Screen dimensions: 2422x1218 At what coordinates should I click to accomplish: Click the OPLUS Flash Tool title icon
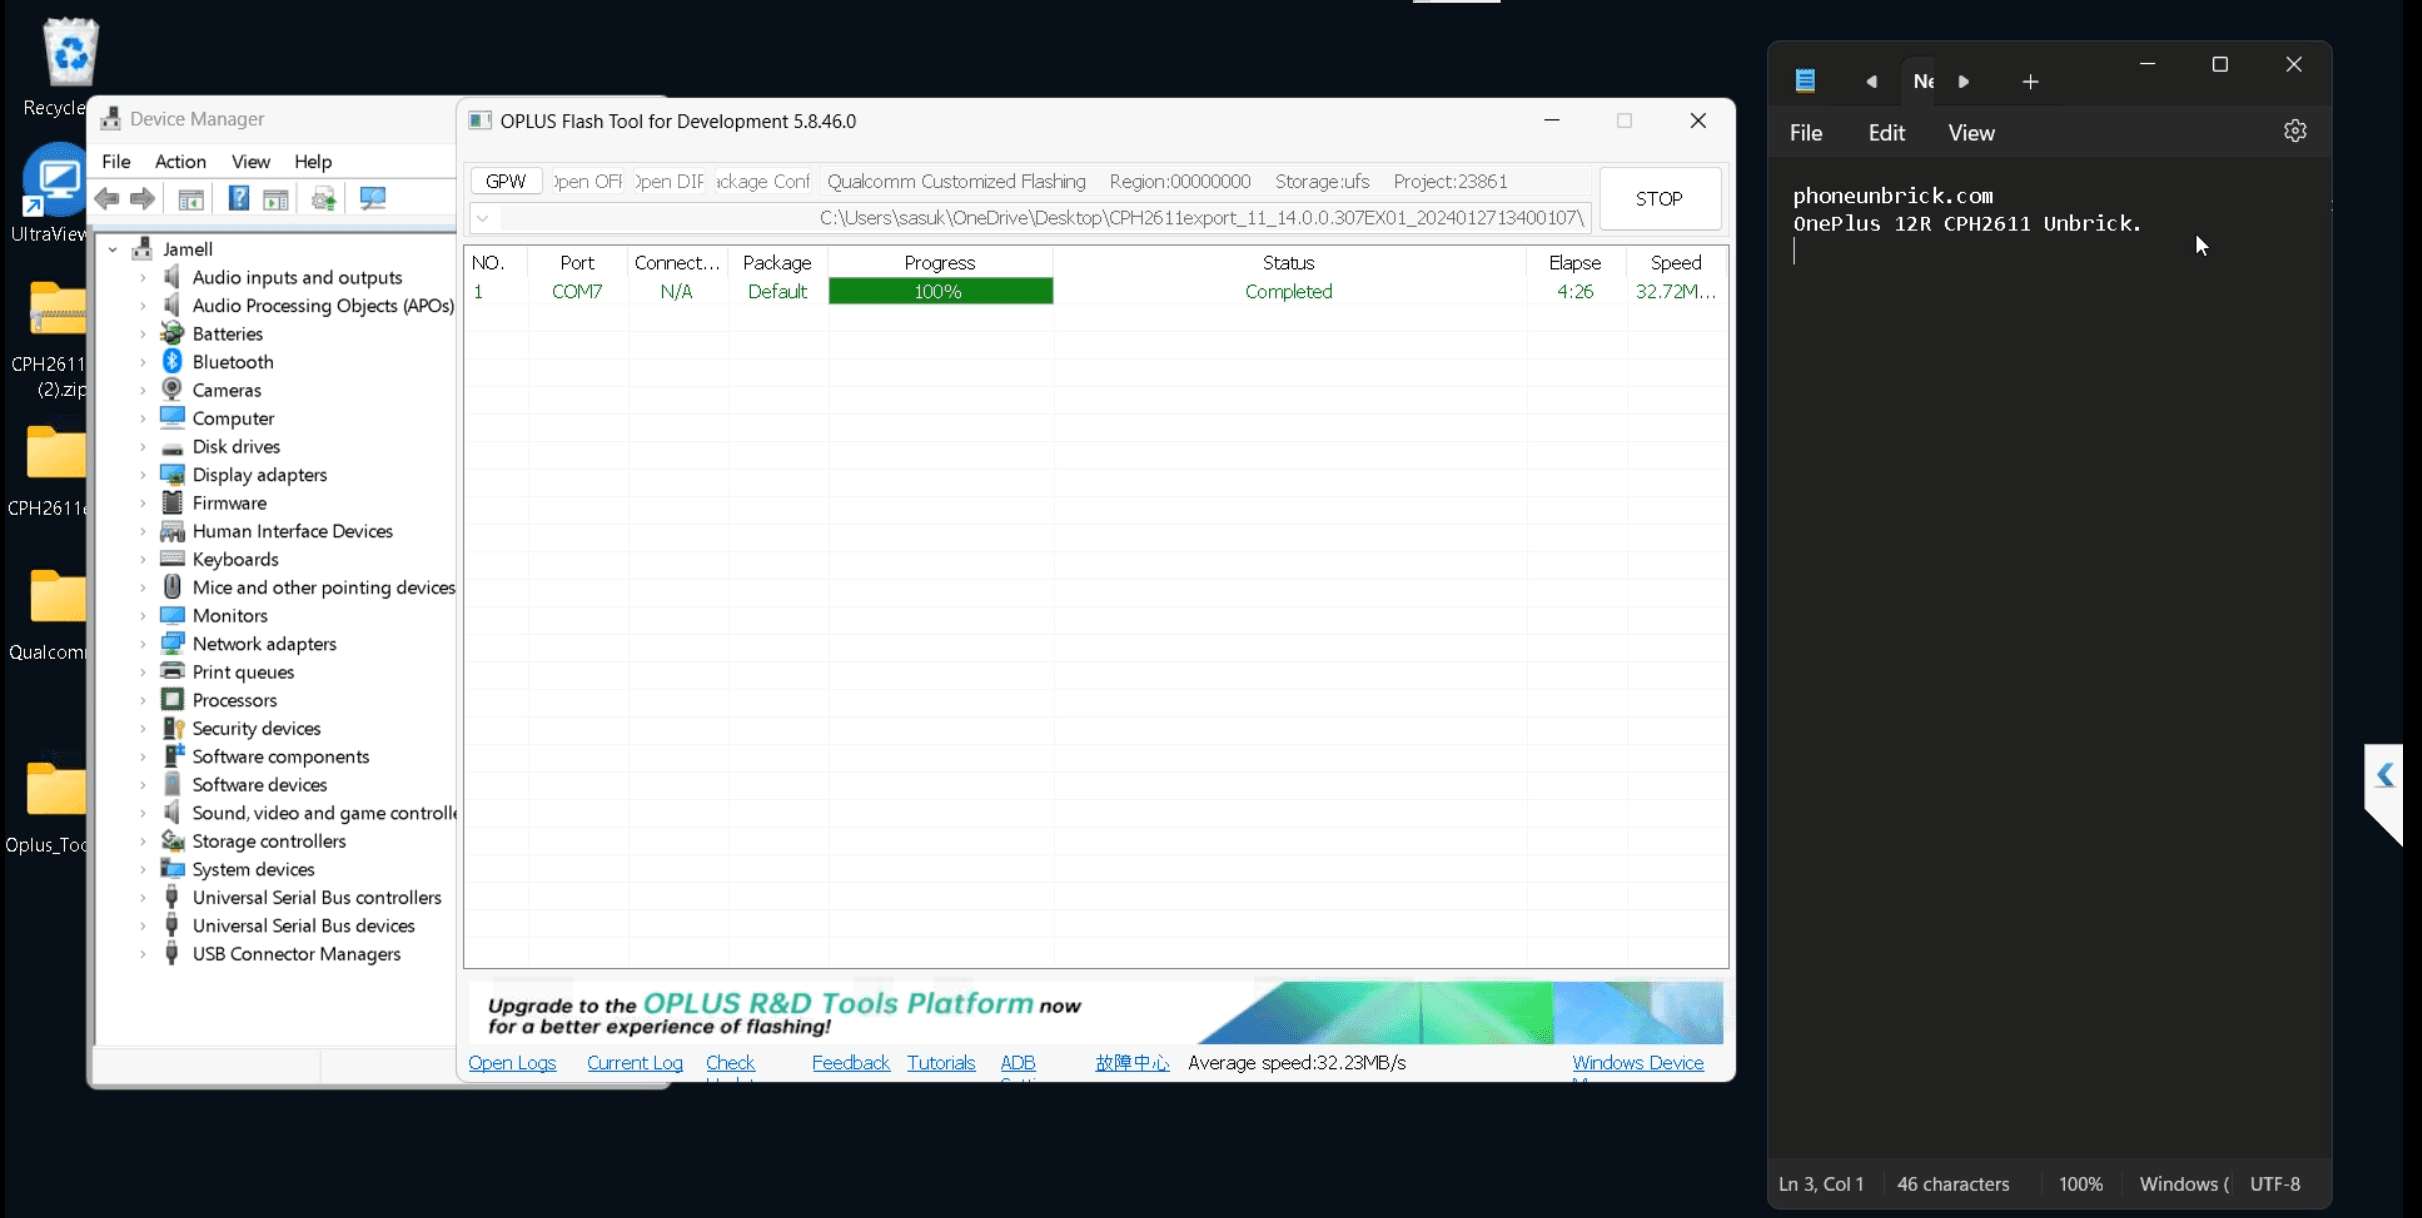pos(480,121)
